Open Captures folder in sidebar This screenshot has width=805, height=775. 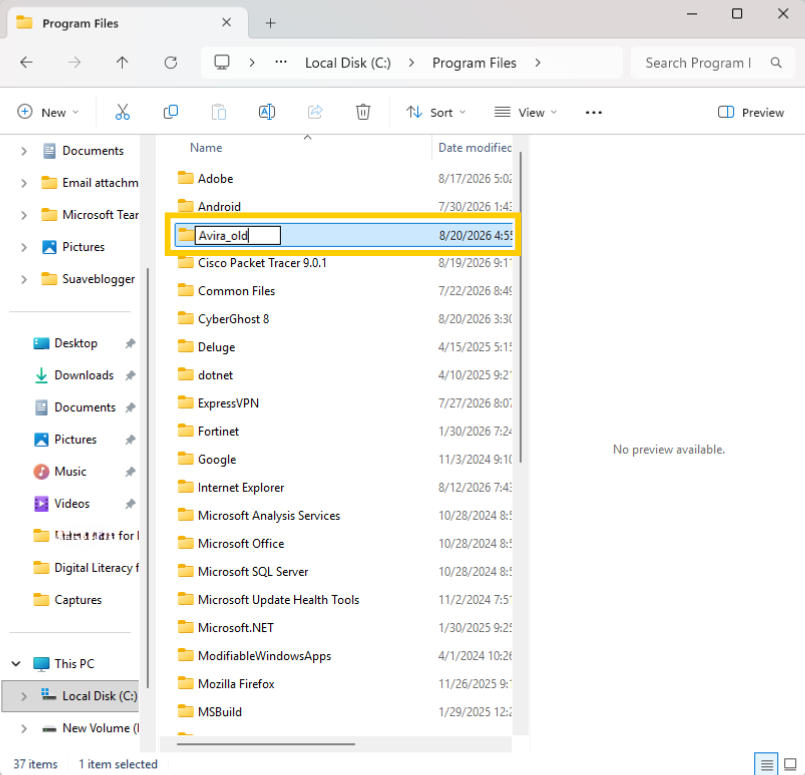[78, 600]
